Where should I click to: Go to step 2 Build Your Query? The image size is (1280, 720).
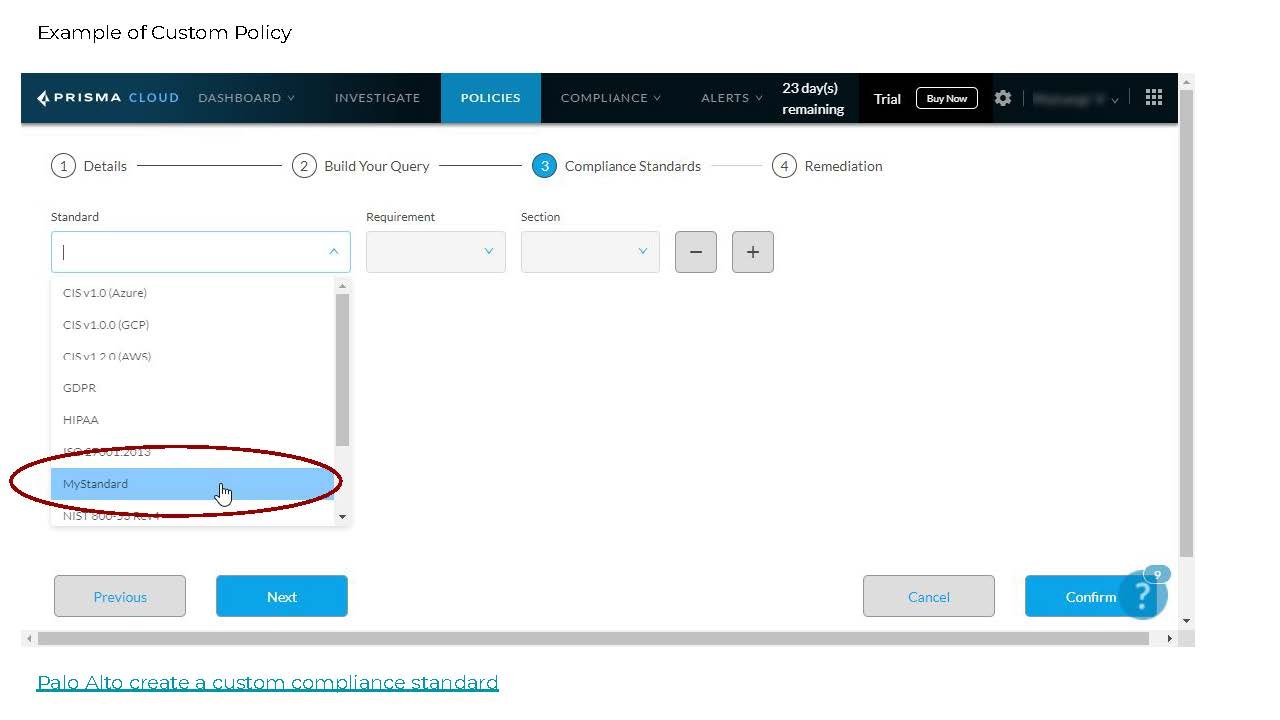361,166
